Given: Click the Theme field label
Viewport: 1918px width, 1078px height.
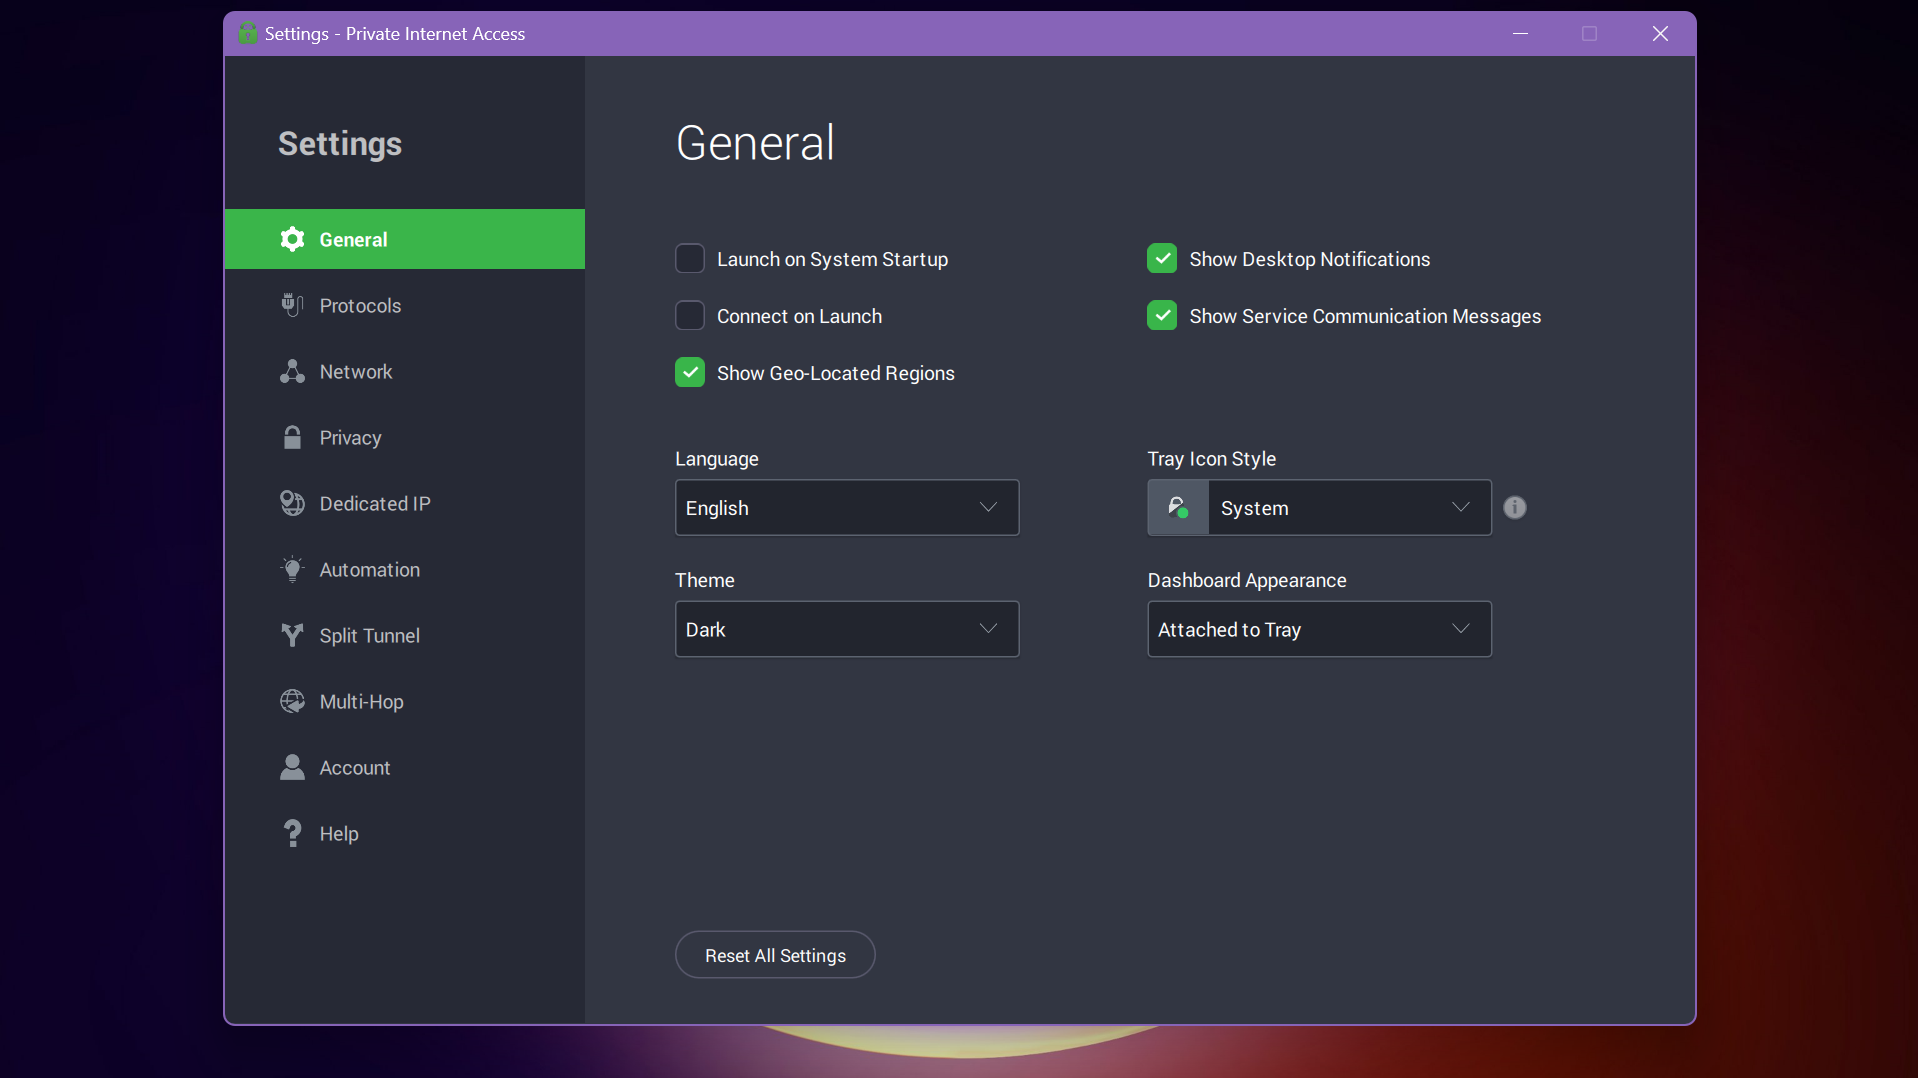Looking at the screenshot, I should (705, 580).
